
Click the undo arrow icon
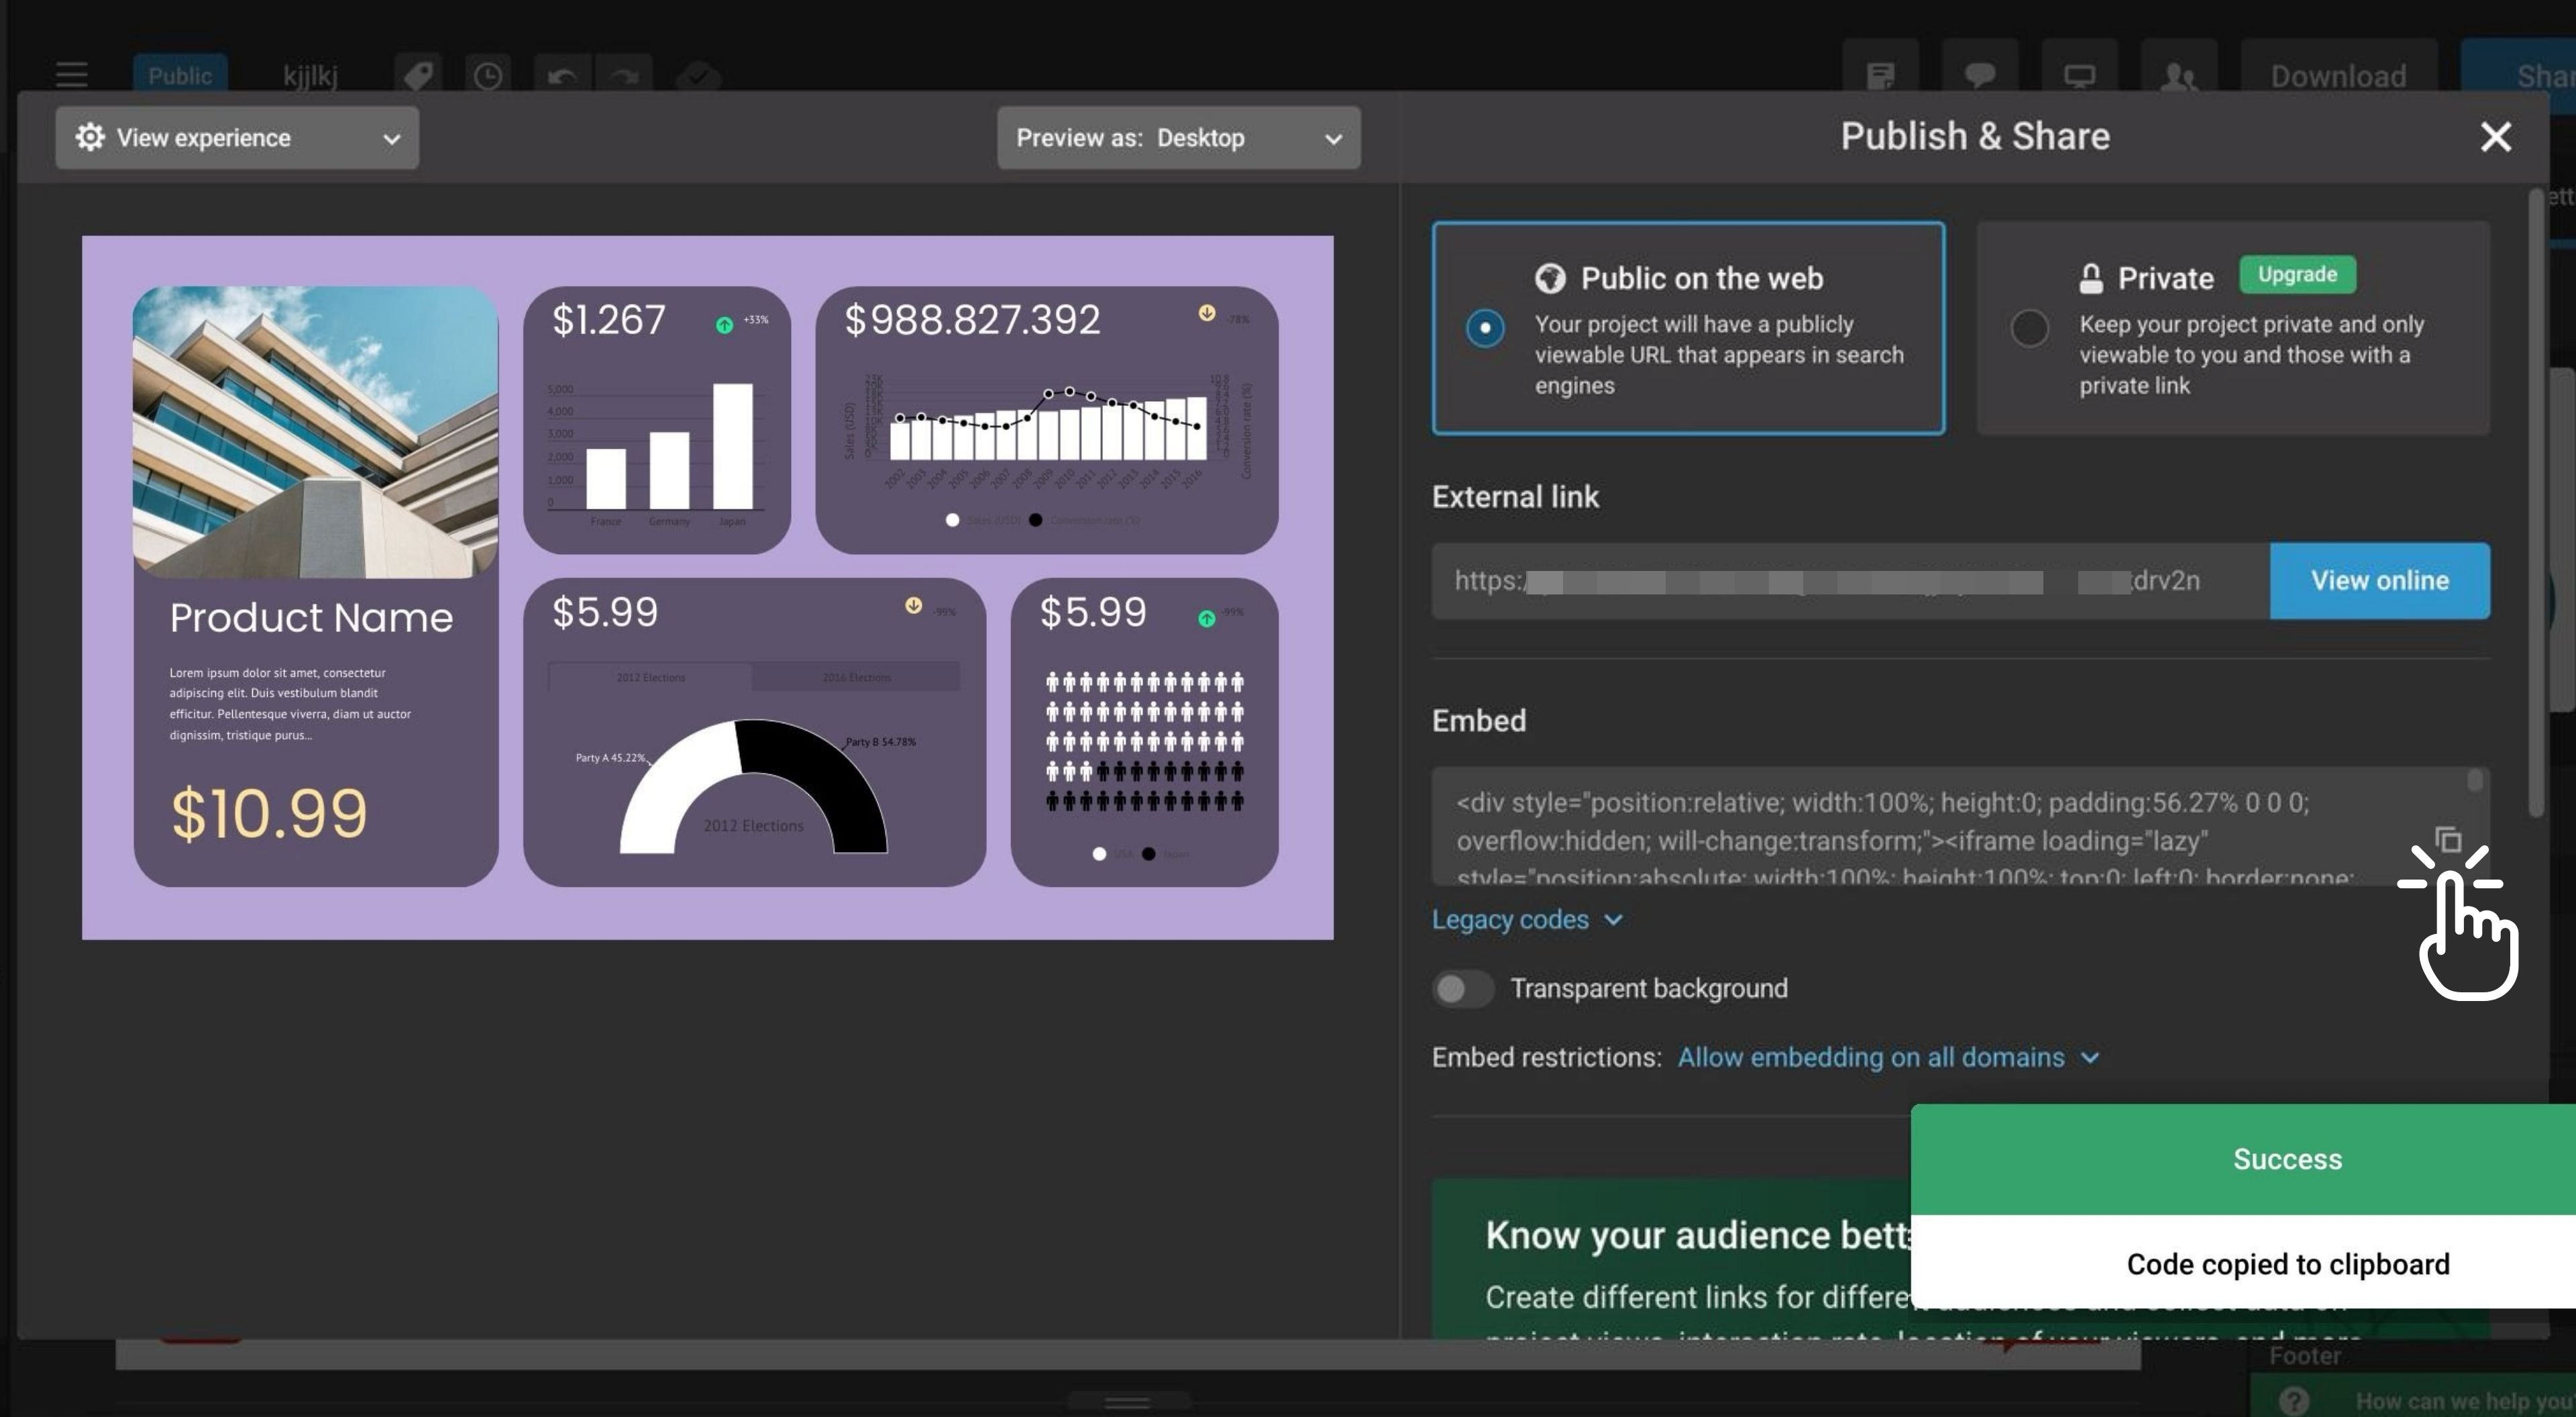click(x=562, y=76)
